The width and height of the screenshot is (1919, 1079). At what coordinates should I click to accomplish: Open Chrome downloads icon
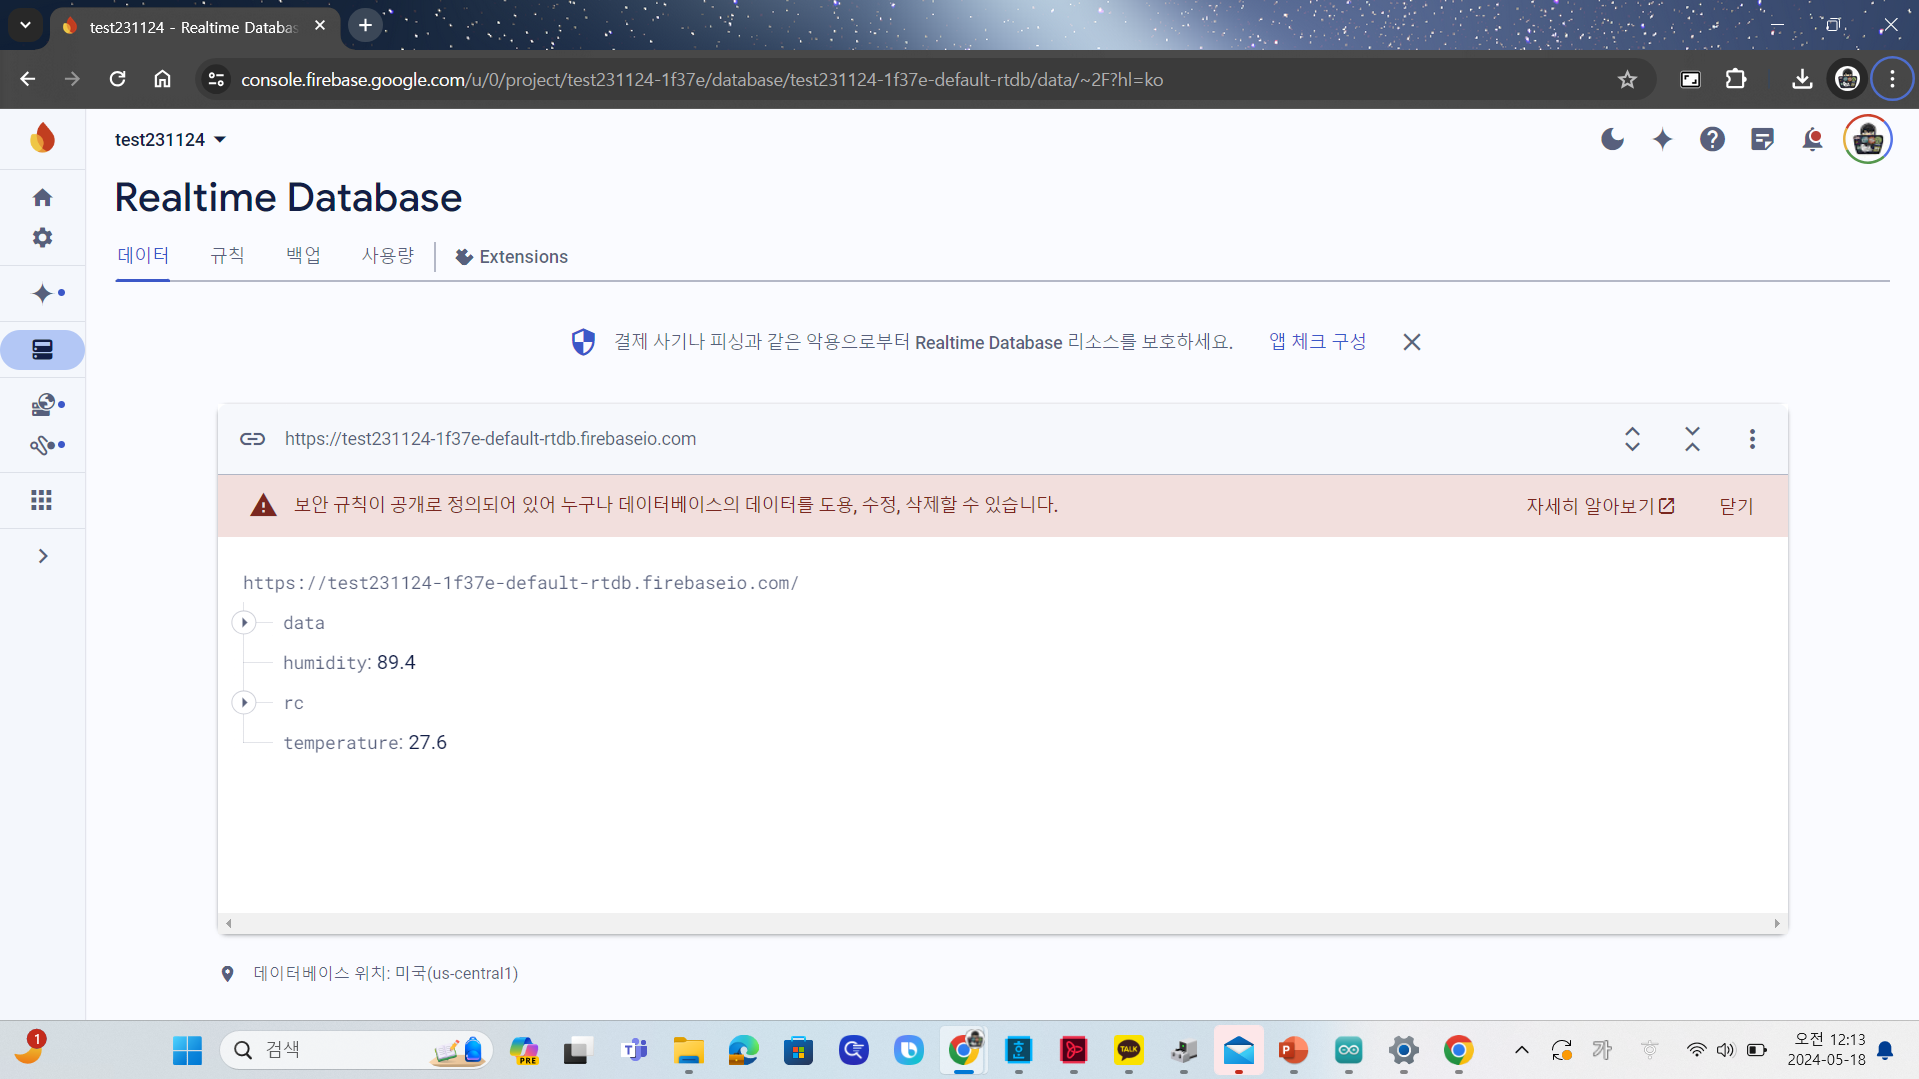coord(1802,79)
